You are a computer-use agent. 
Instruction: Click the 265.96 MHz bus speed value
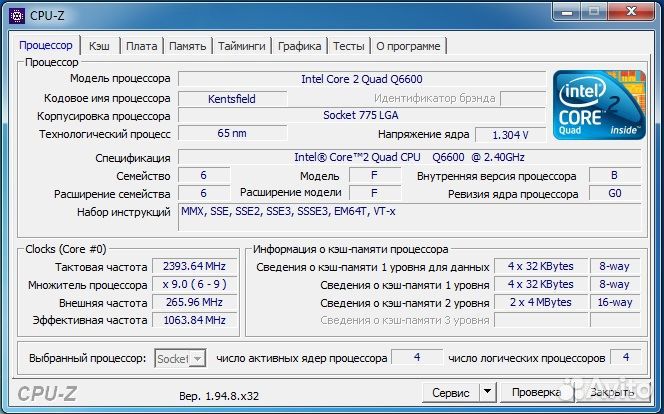[x=194, y=302]
